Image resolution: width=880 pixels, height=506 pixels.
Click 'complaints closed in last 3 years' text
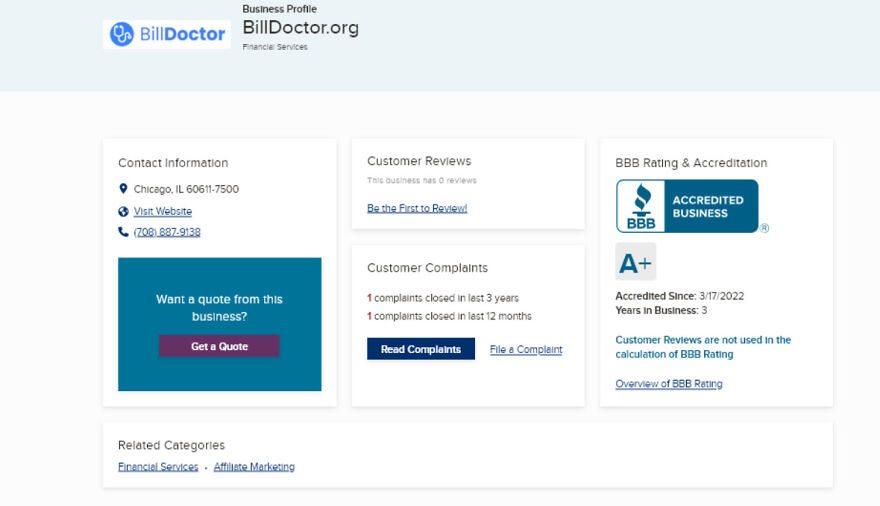[x=443, y=298]
